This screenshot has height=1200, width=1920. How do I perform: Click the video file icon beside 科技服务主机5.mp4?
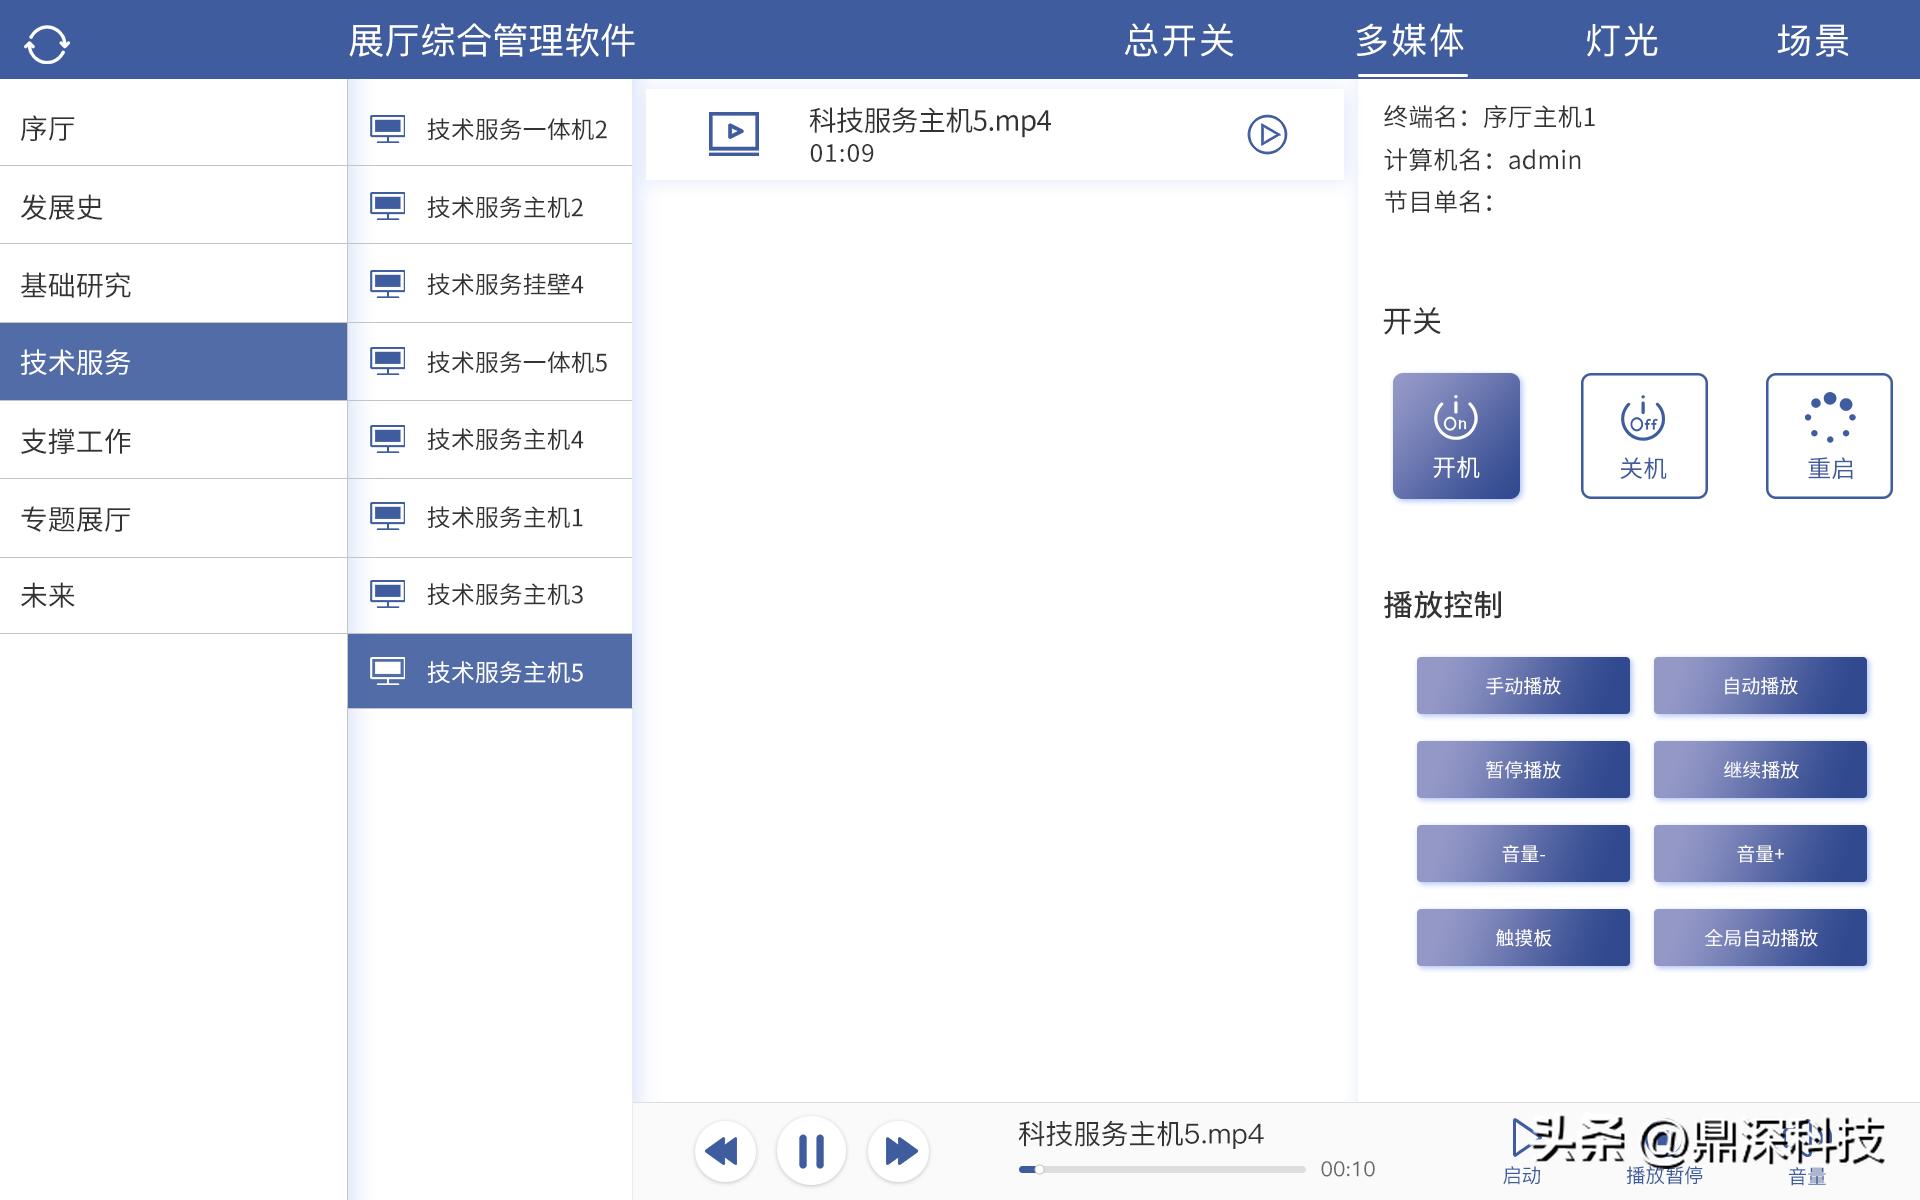click(x=735, y=132)
